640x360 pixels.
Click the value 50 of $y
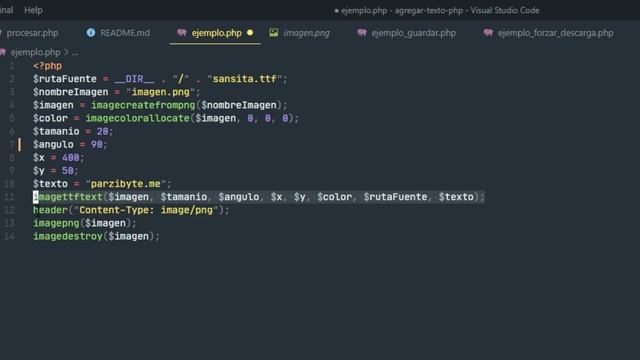(67, 171)
